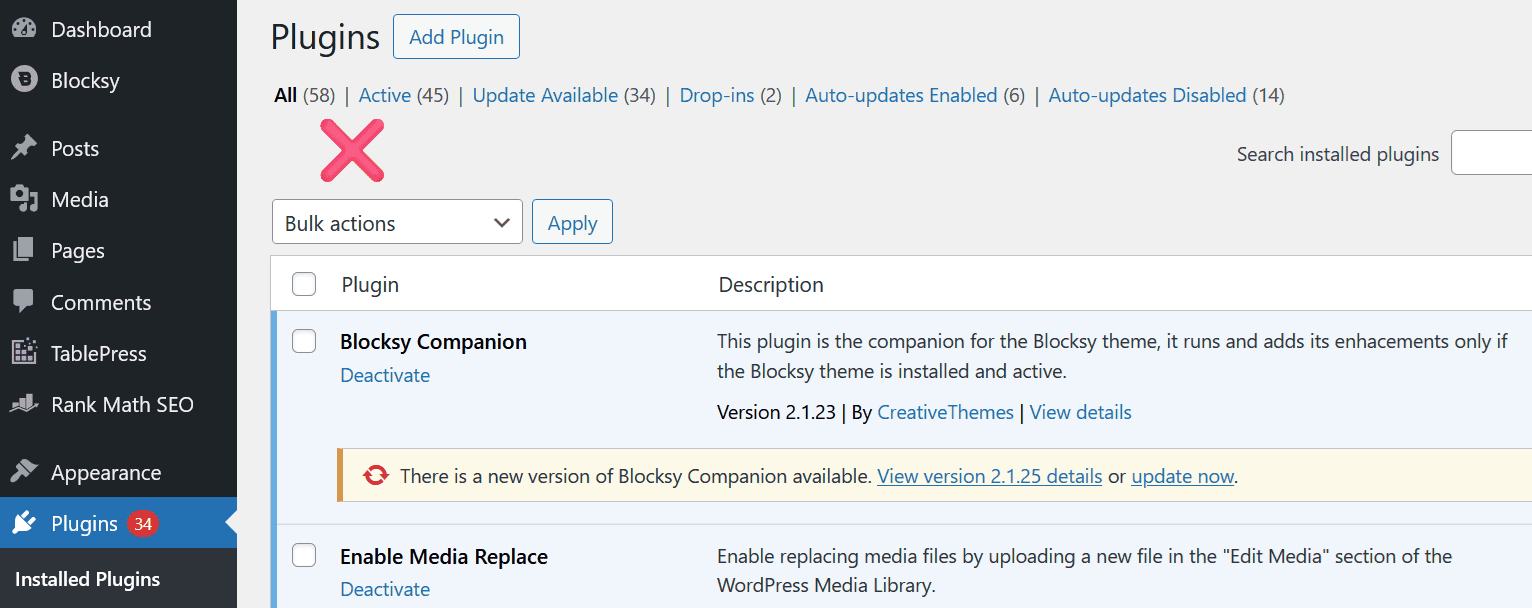Click the Posts pushpin icon
The width and height of the screenshot is (1532, 608).
pyautogui.click(x=24, y=148)
